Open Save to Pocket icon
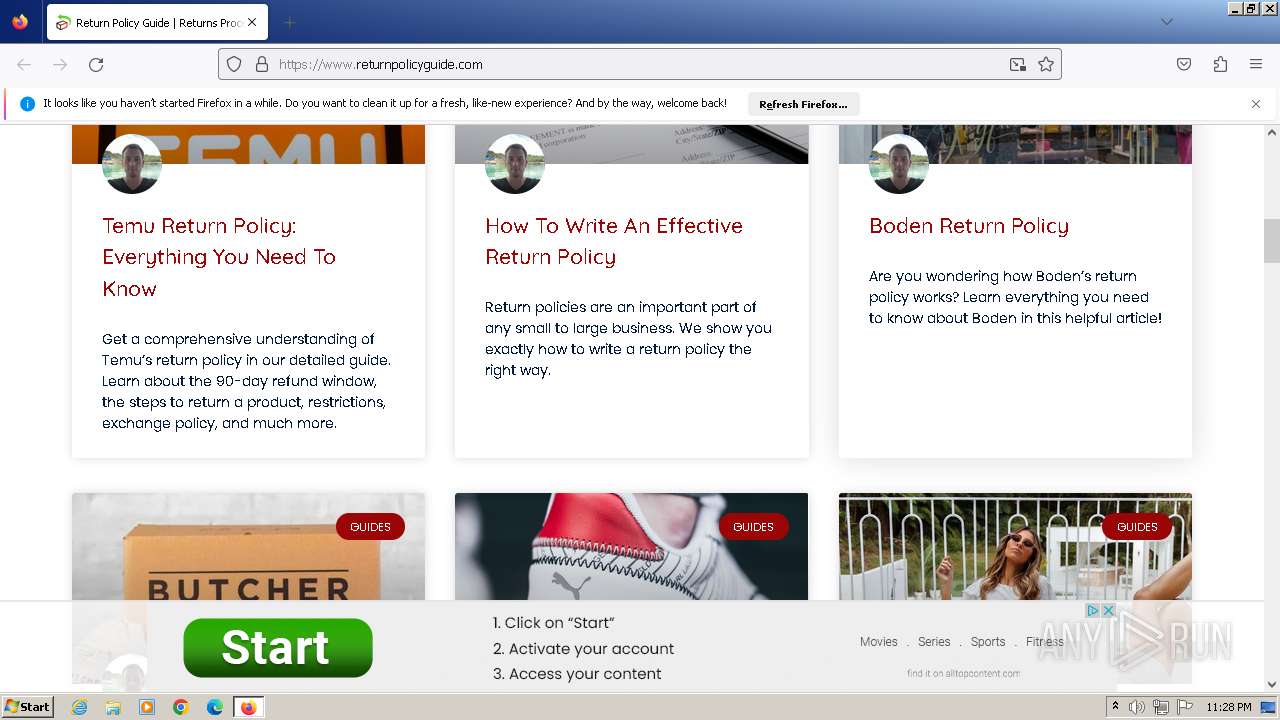Viewport: 1280px width, 720px height. 1184,64
